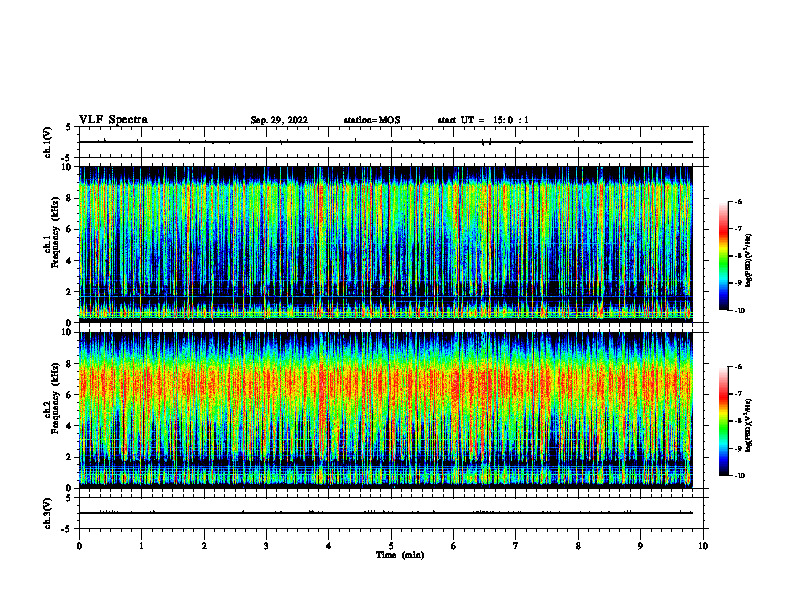Click the ch.2 spectrogram color scale bar
Image resolution: width=792 pixels, height=612 pixels.
pos(723,421)
